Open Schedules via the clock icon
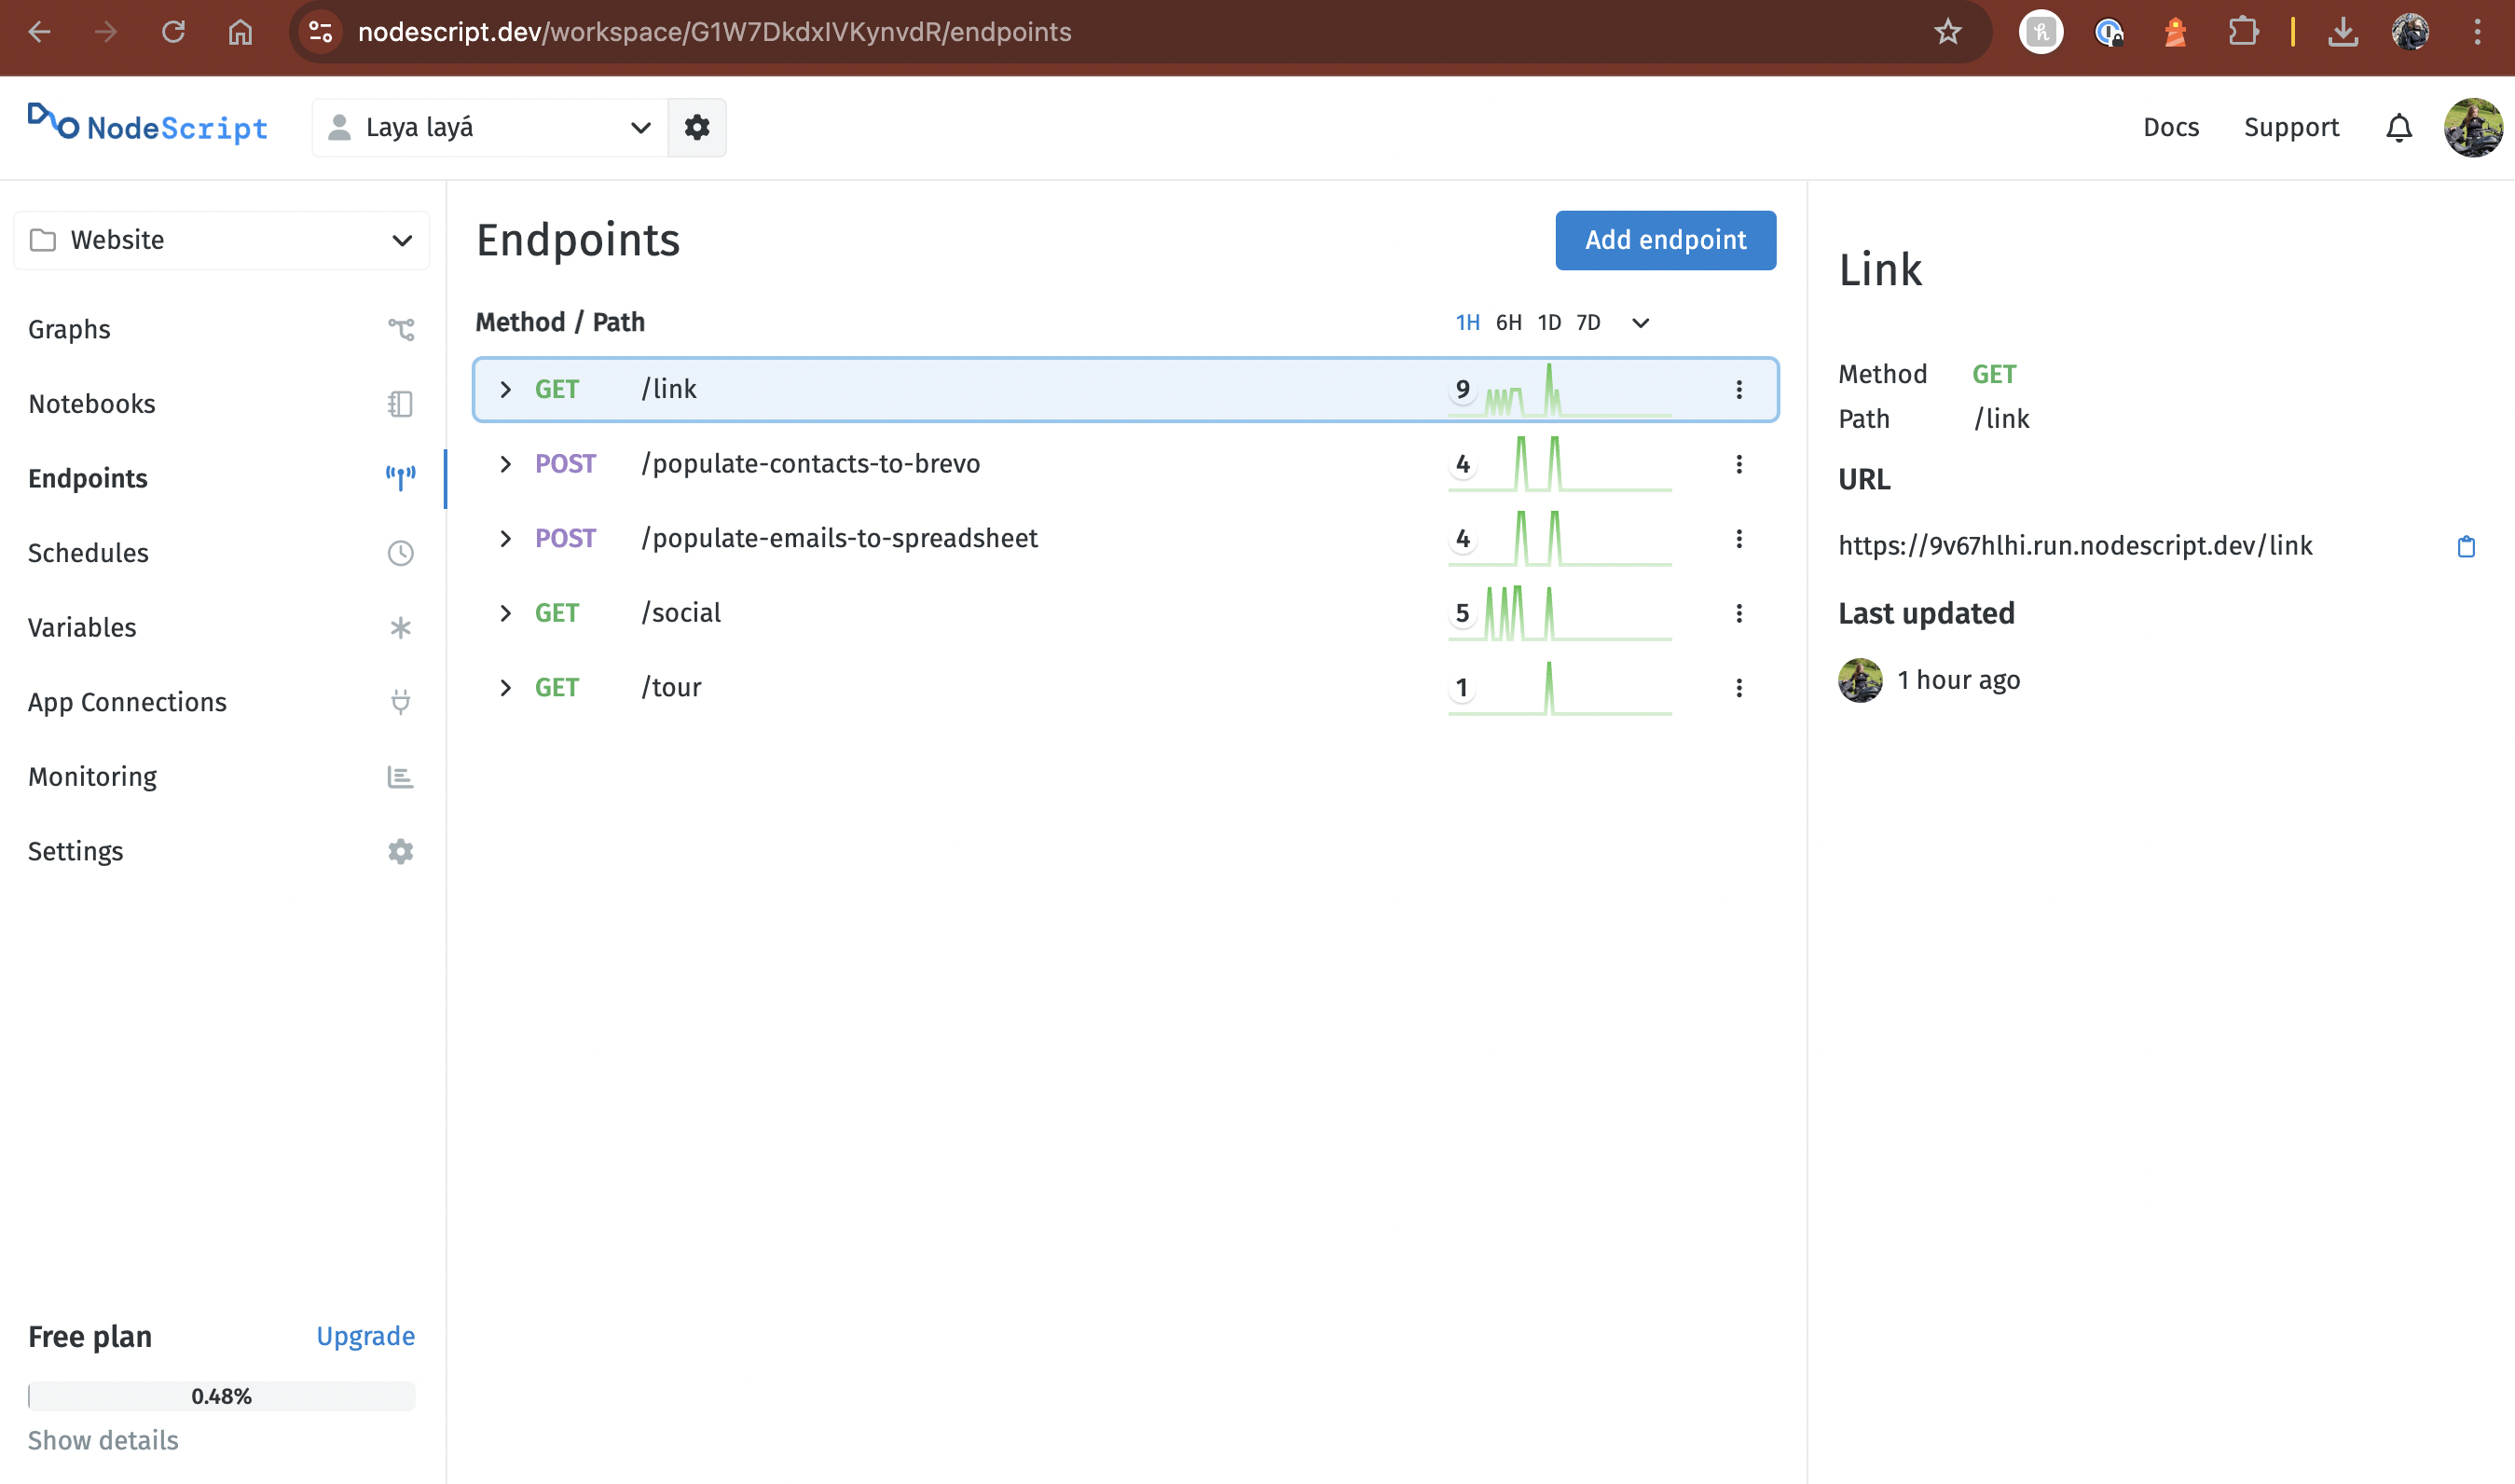This screenshot has height=1484, width=2515. tap(401, 552)
